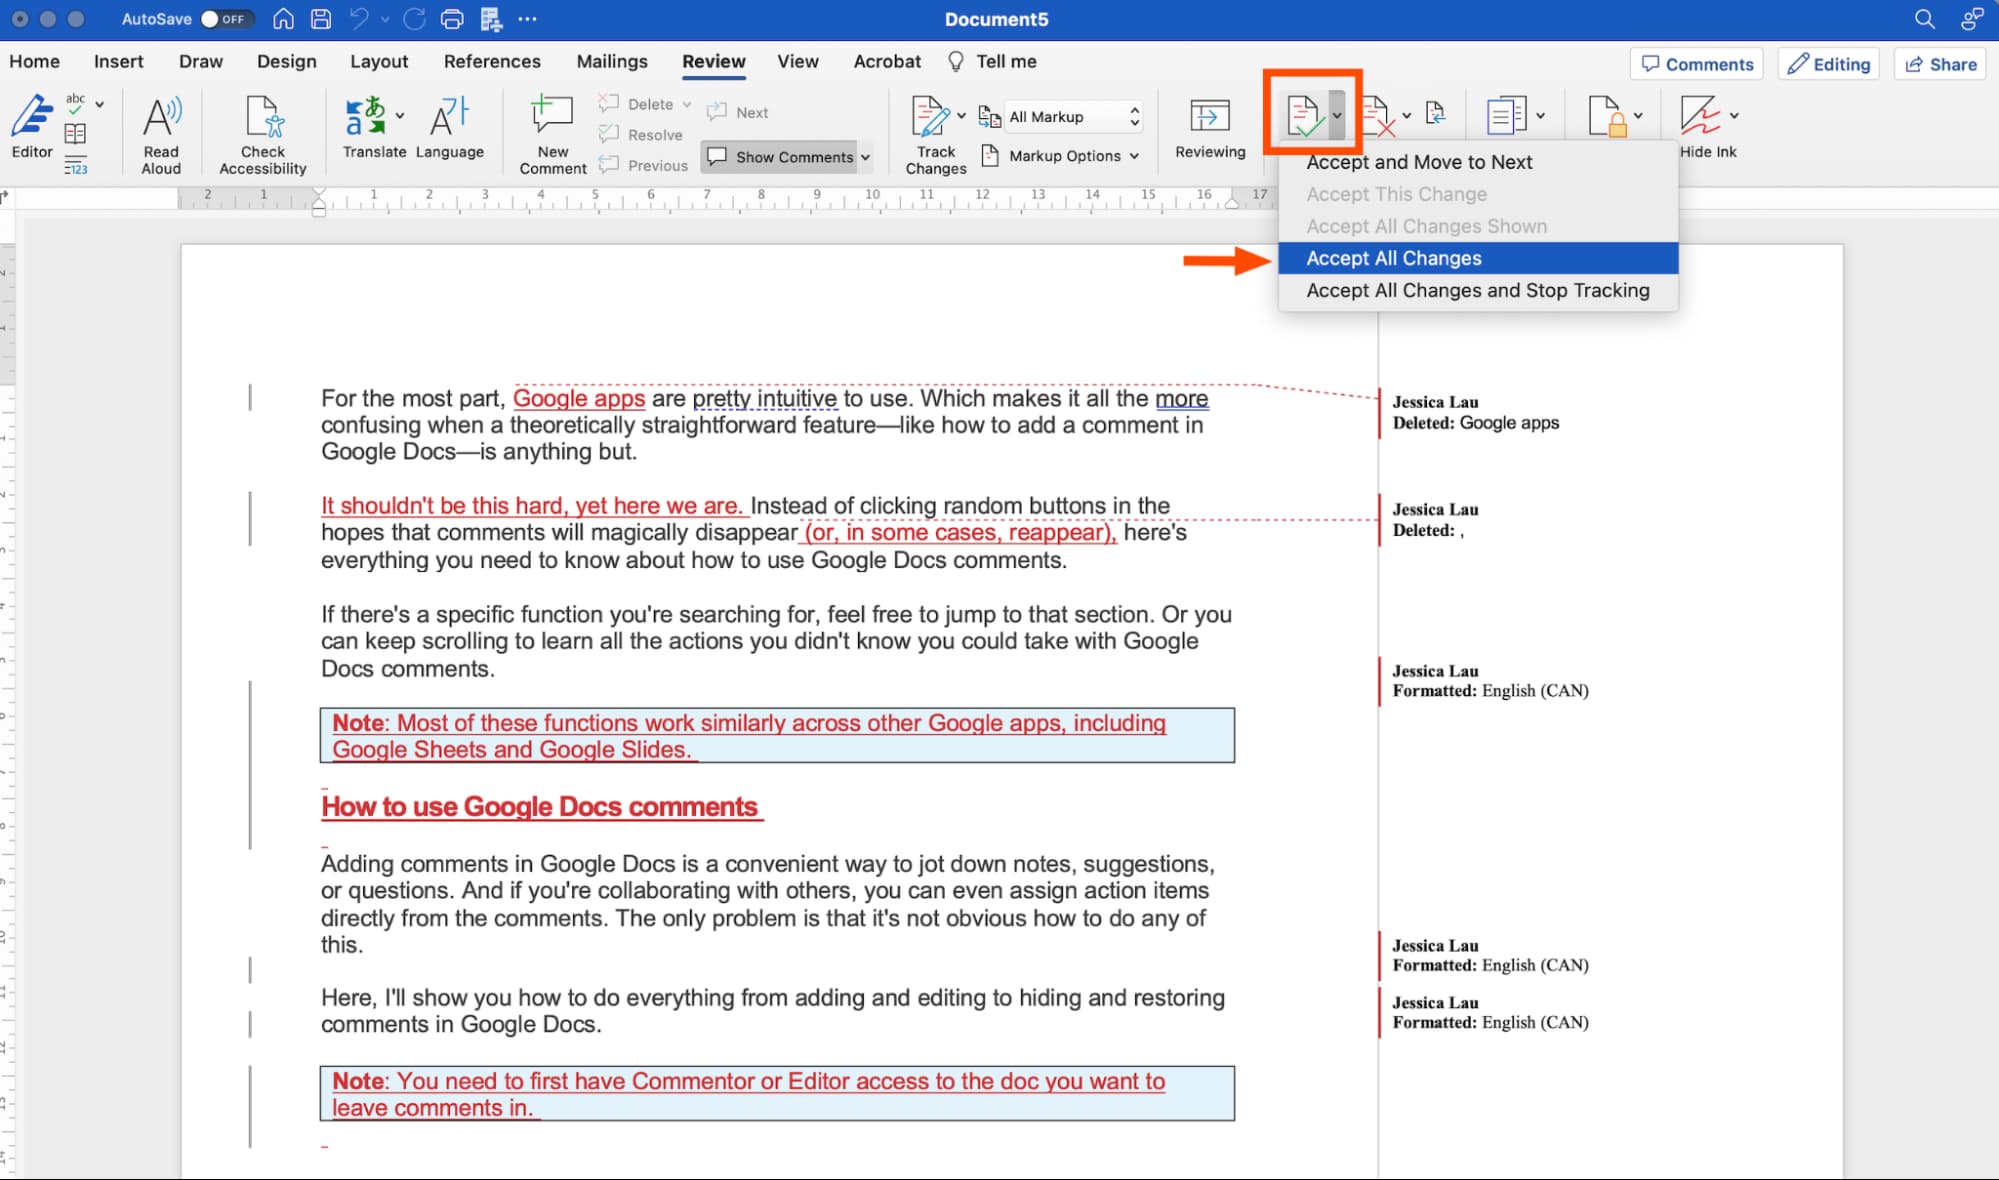Expand the Translate dropdown arrow
1999x1180 pixels.
(399, 116)
